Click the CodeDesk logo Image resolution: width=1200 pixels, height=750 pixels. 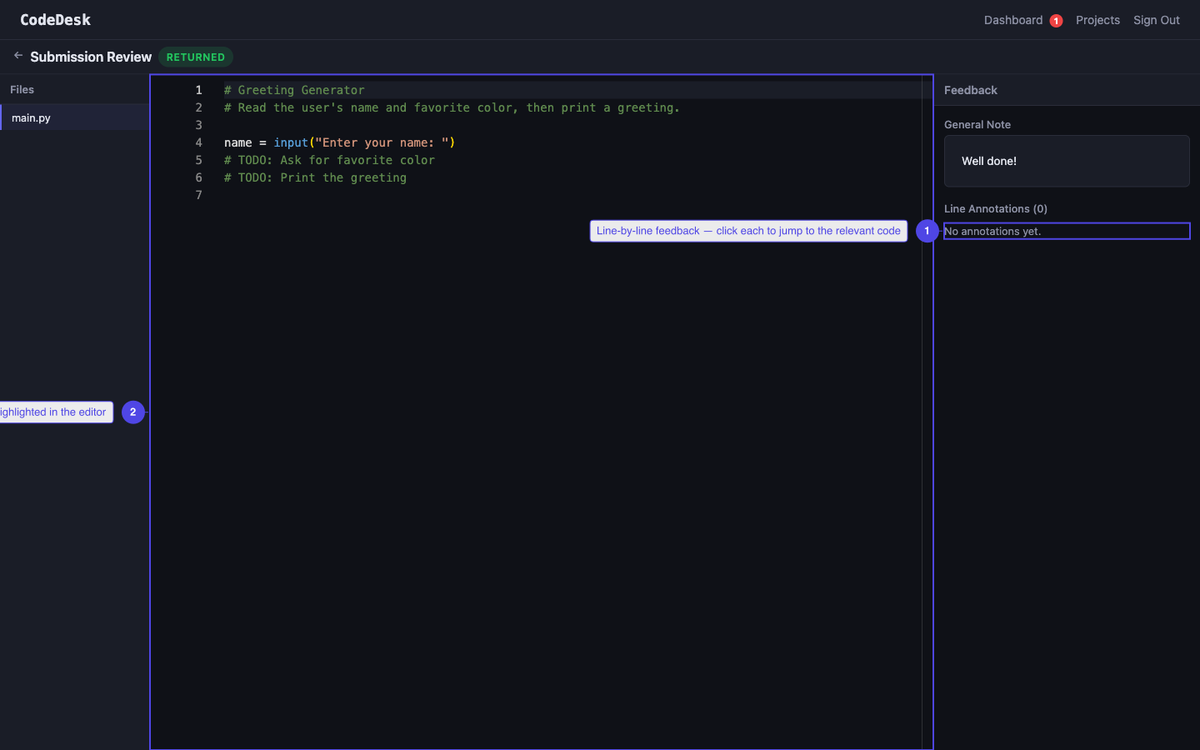pyautogui.click(x=55, y=19)
